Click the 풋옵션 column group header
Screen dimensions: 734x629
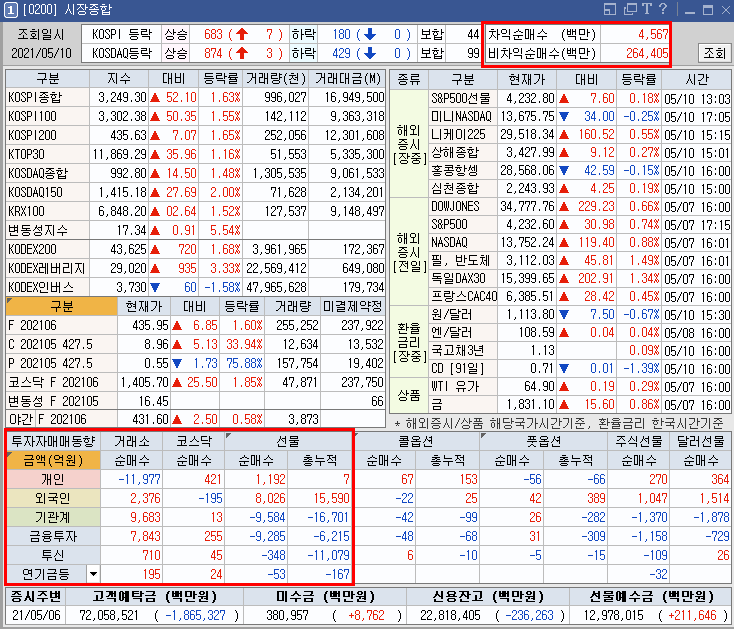point(543,441)
